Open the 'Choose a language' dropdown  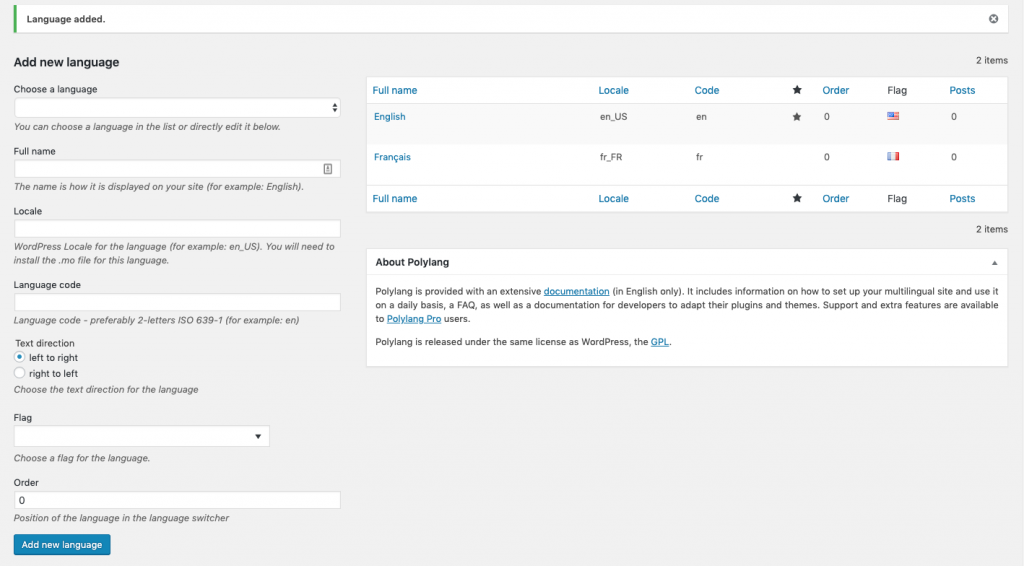[177, 108]
